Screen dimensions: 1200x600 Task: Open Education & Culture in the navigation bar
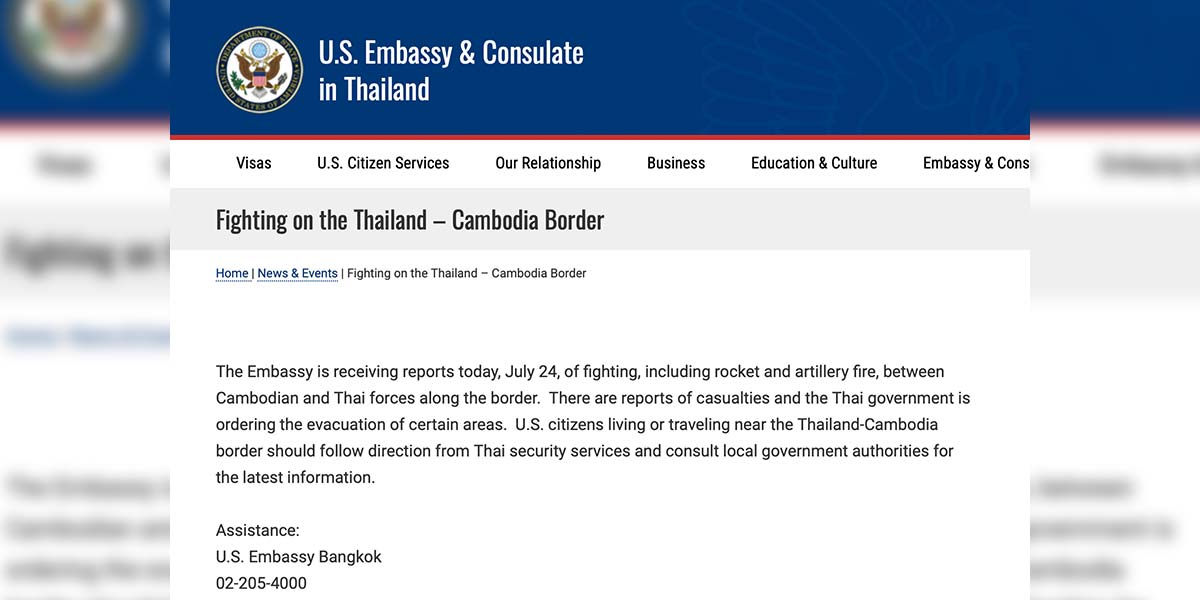point(814,163)
